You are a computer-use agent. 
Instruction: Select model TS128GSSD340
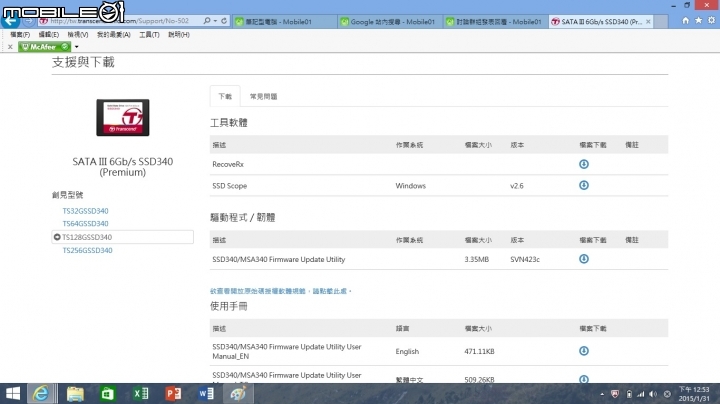123,237
